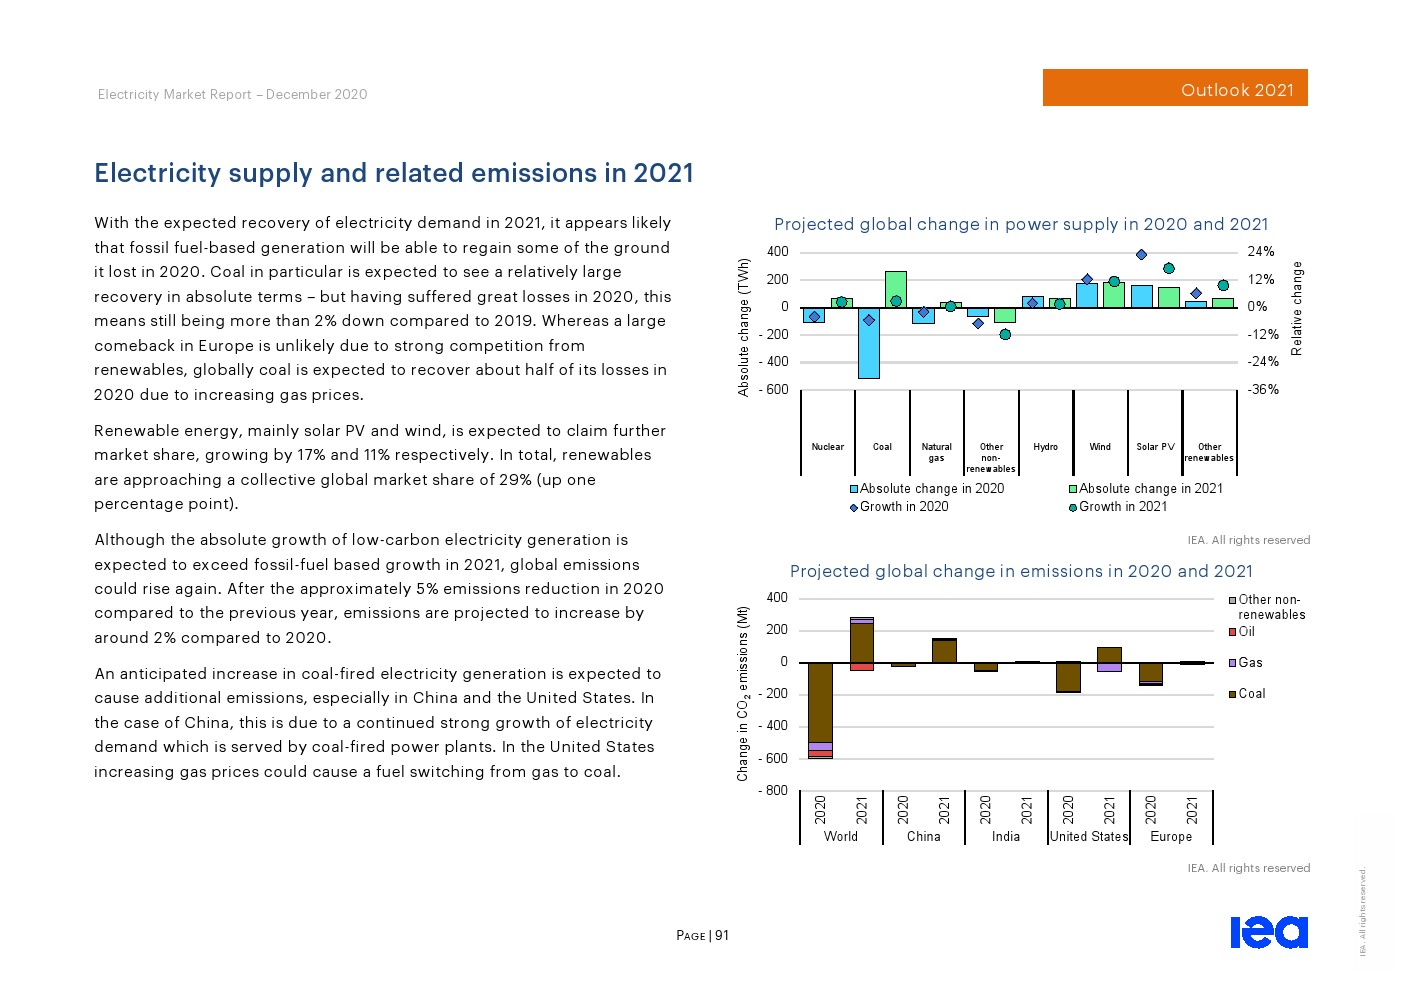1403x992 pixels.
Task: Click the green circle Growth in 2021 legend marker
Action: coord(1073,507)
